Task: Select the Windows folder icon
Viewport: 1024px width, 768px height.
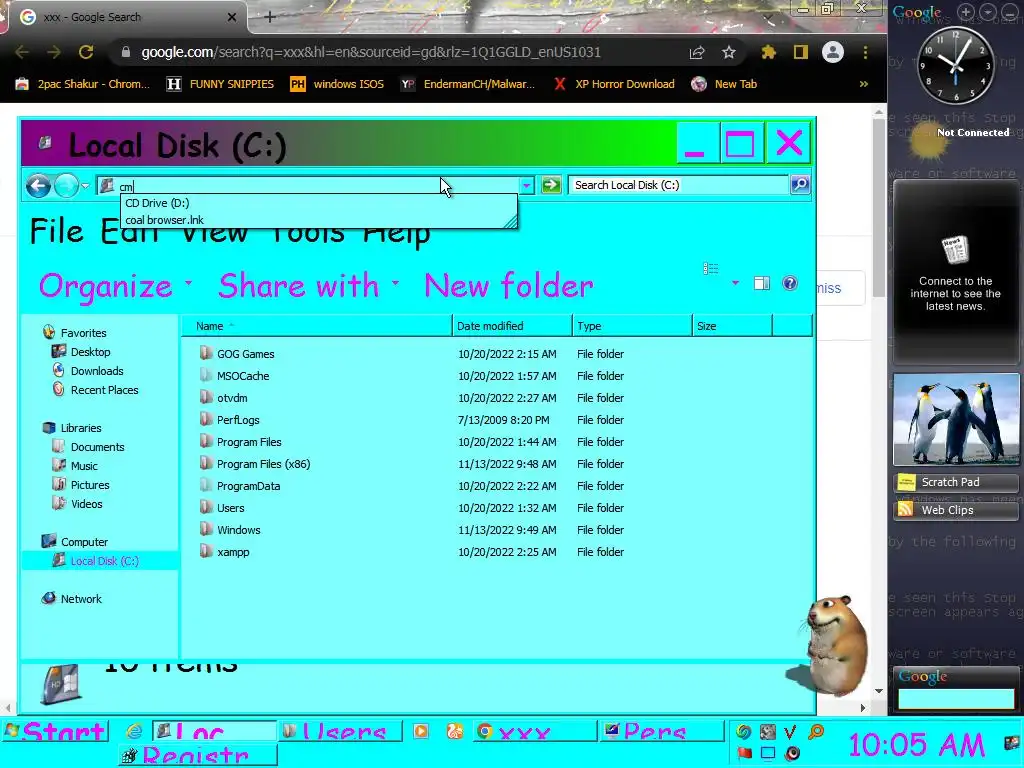Action: coord(206,529)
